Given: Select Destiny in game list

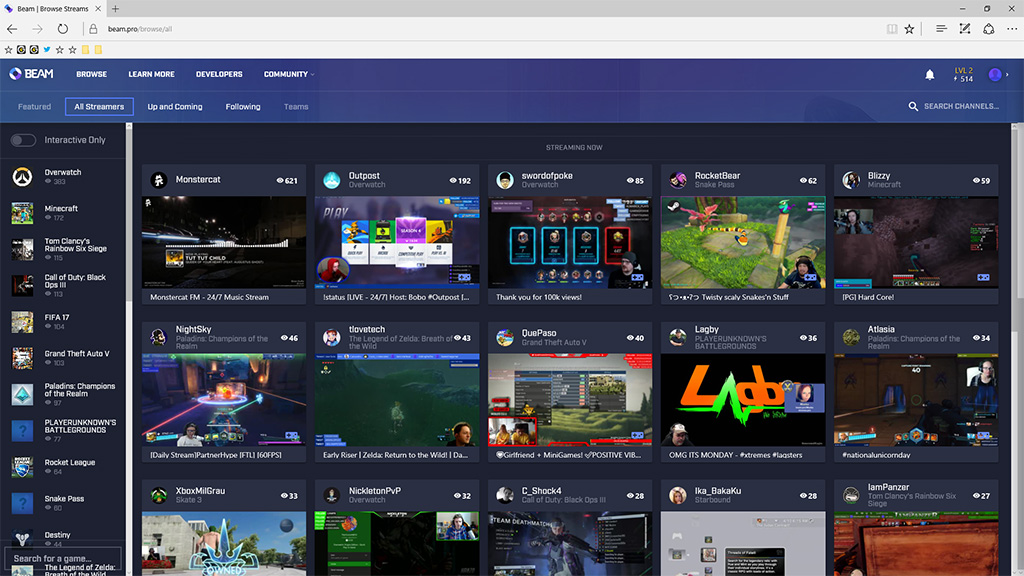Looking at the screenshot, I should pyautogui.click(x=57, y=535).
